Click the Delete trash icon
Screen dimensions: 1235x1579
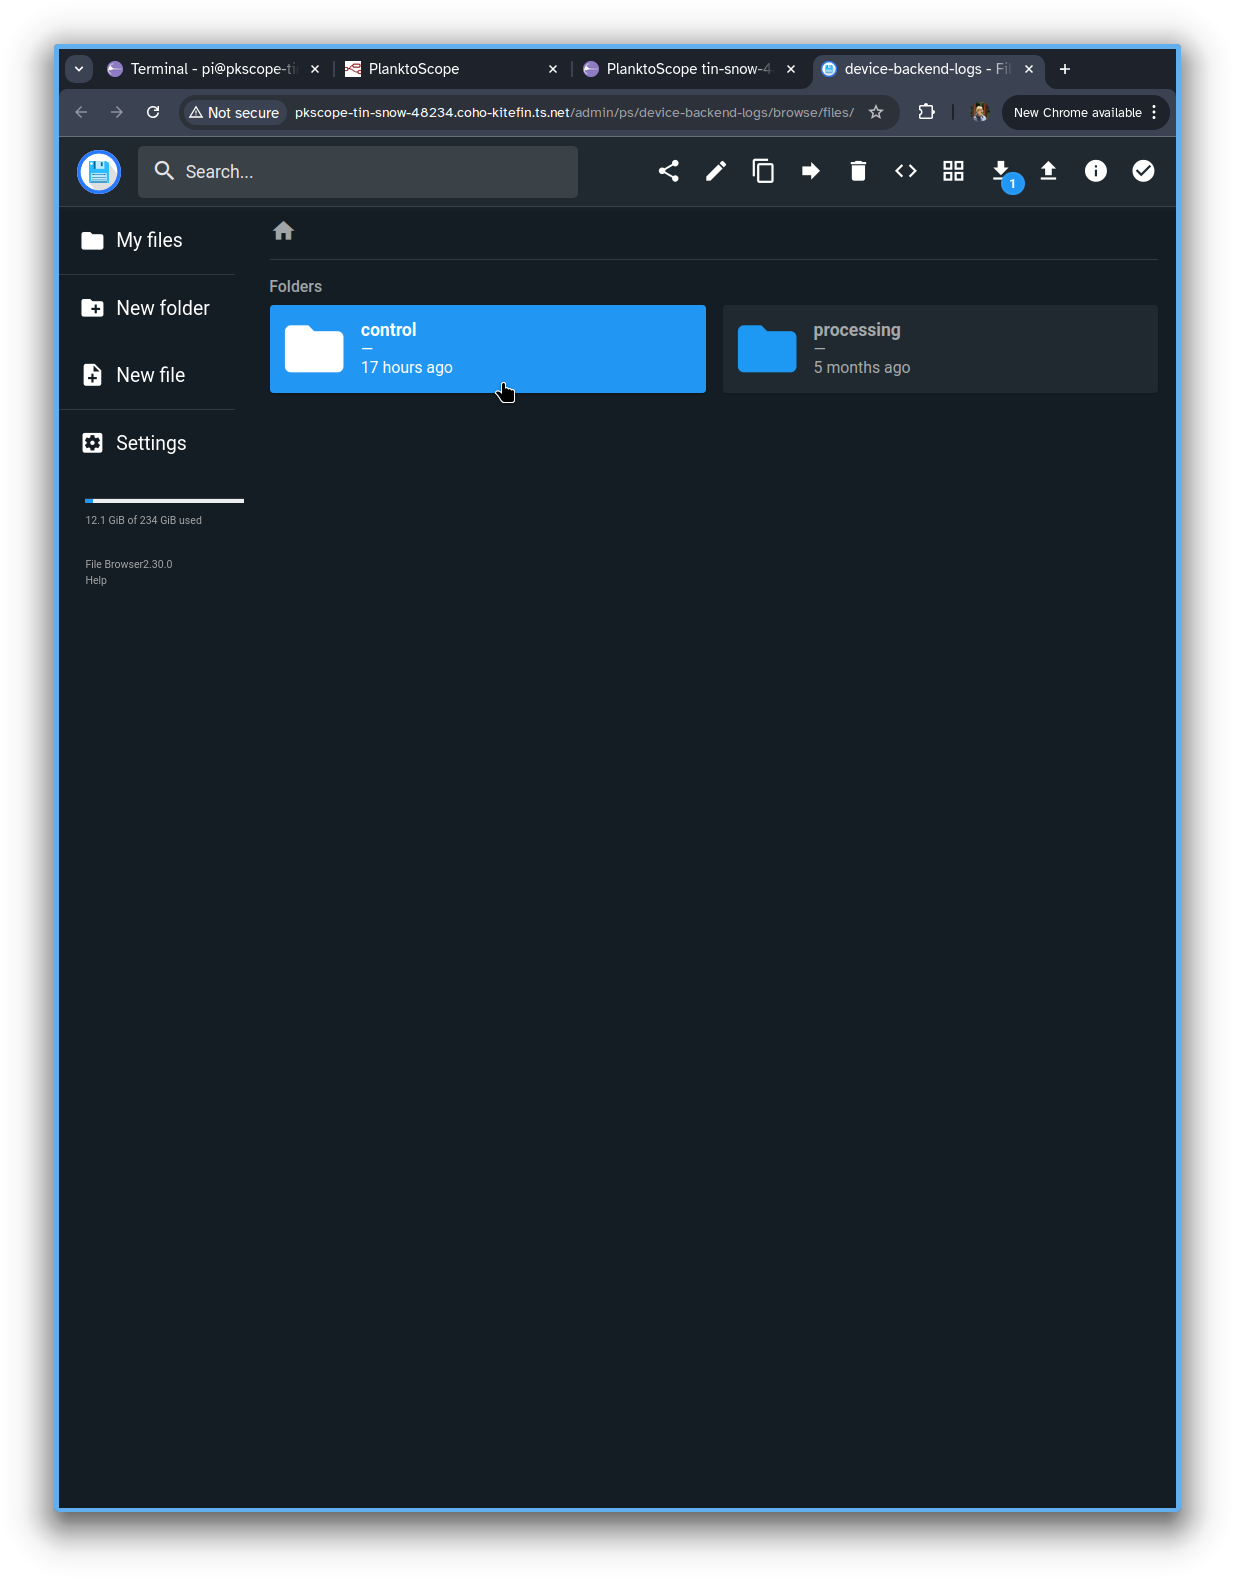[x=858, y=171]
